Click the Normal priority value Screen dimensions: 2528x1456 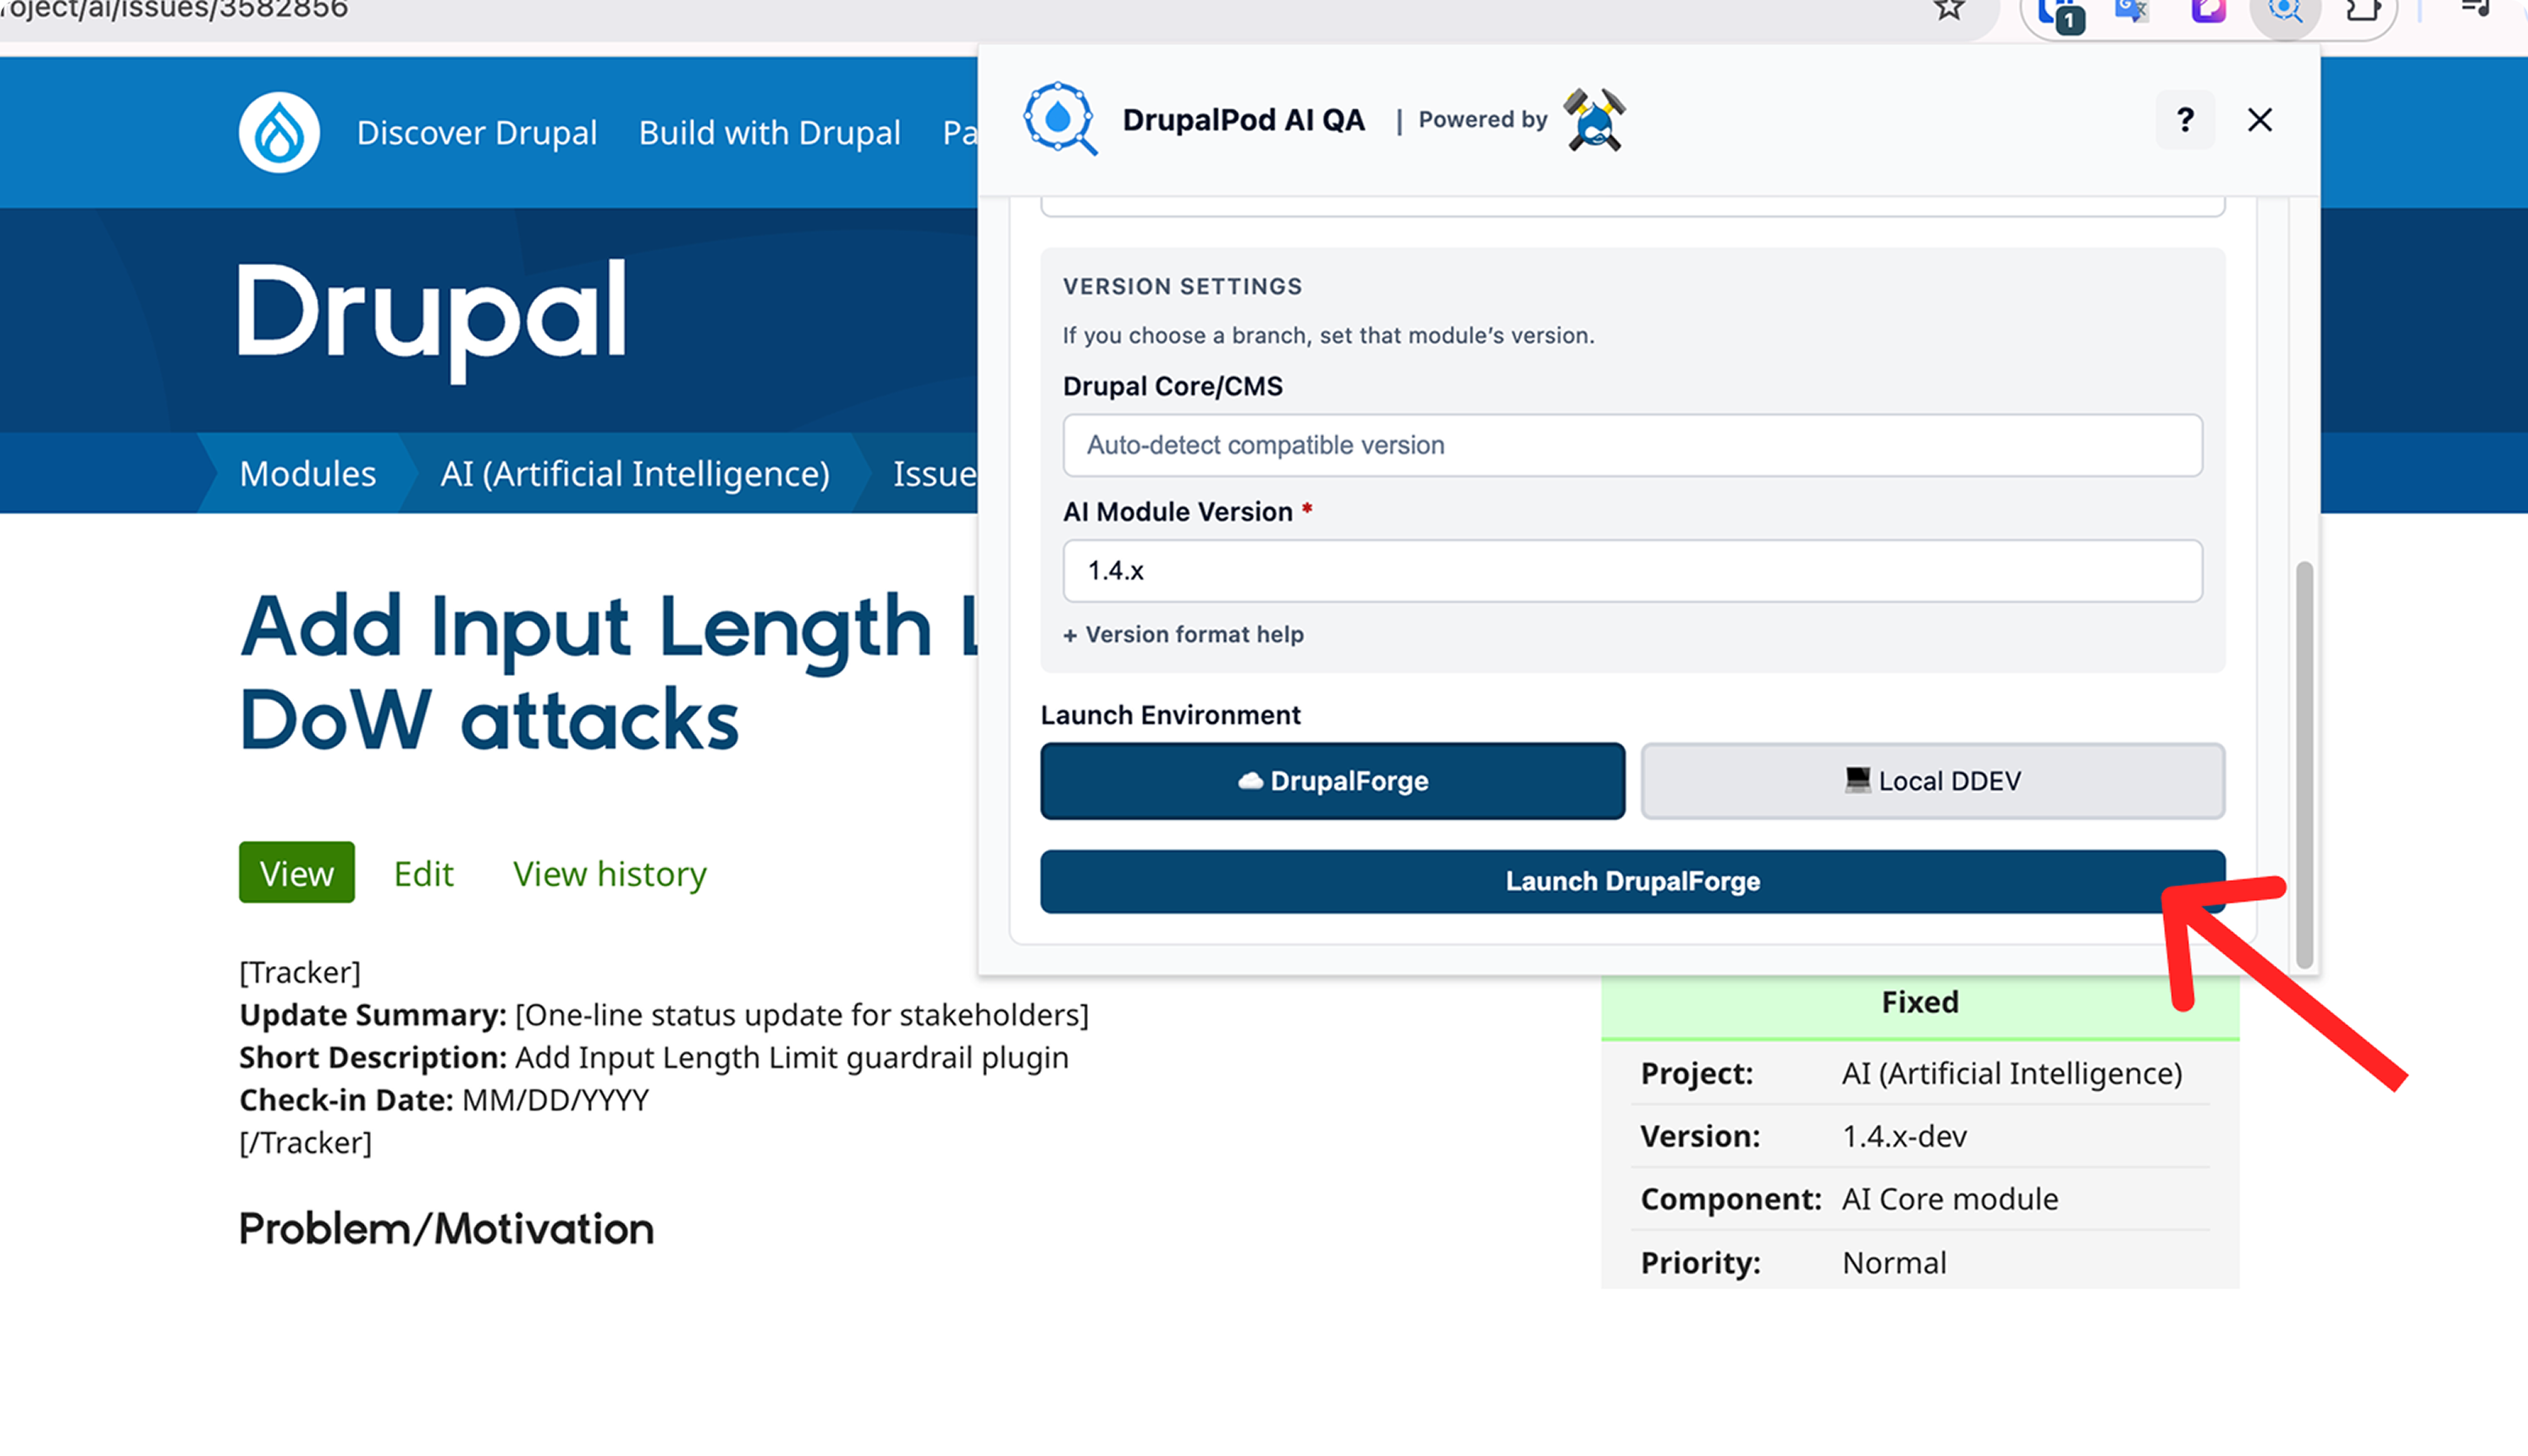[1894, 1262]
